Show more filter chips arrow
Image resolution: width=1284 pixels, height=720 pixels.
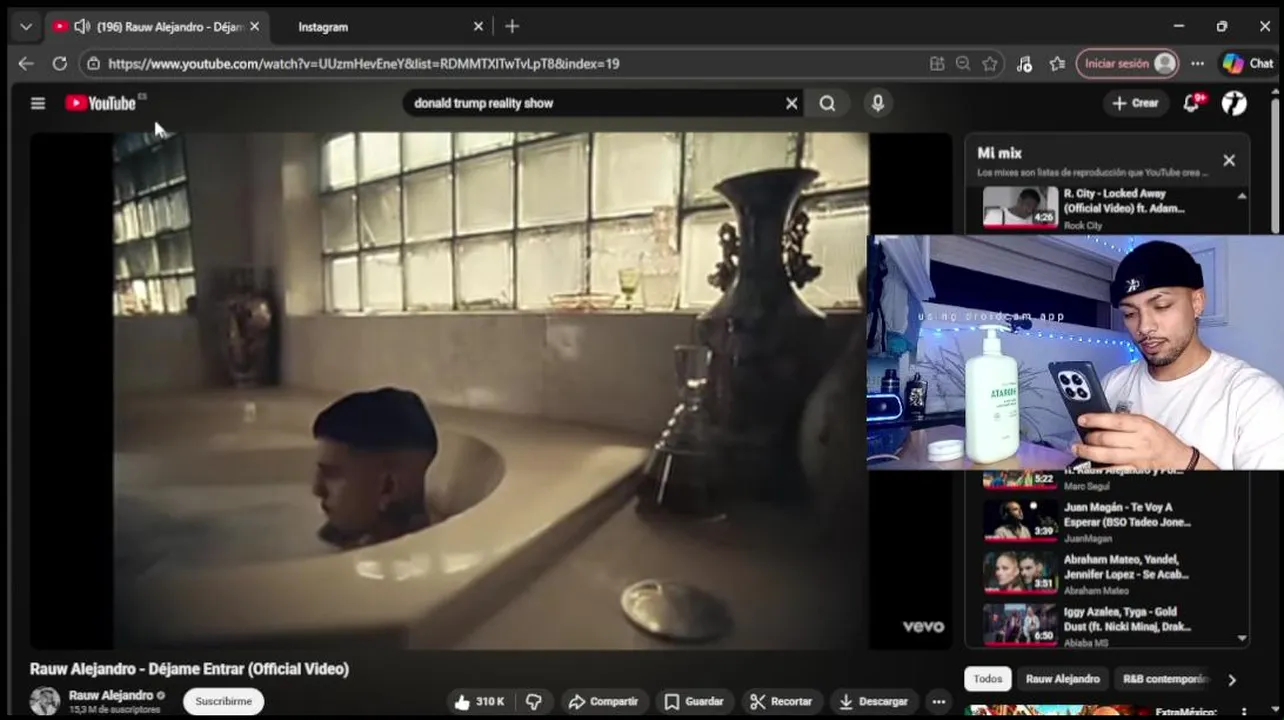pyautogui.click(x=1232, y=680)
